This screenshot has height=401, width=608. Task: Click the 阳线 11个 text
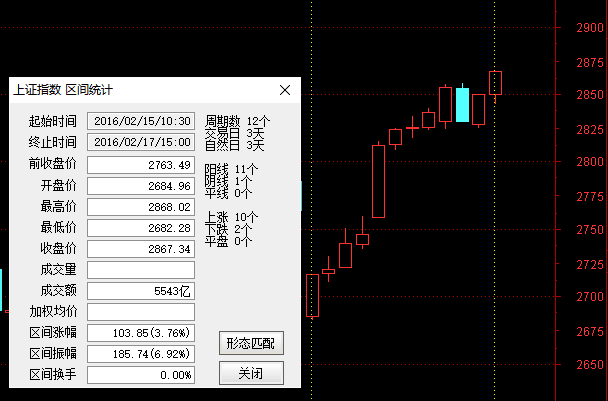[x=231, y=169]
